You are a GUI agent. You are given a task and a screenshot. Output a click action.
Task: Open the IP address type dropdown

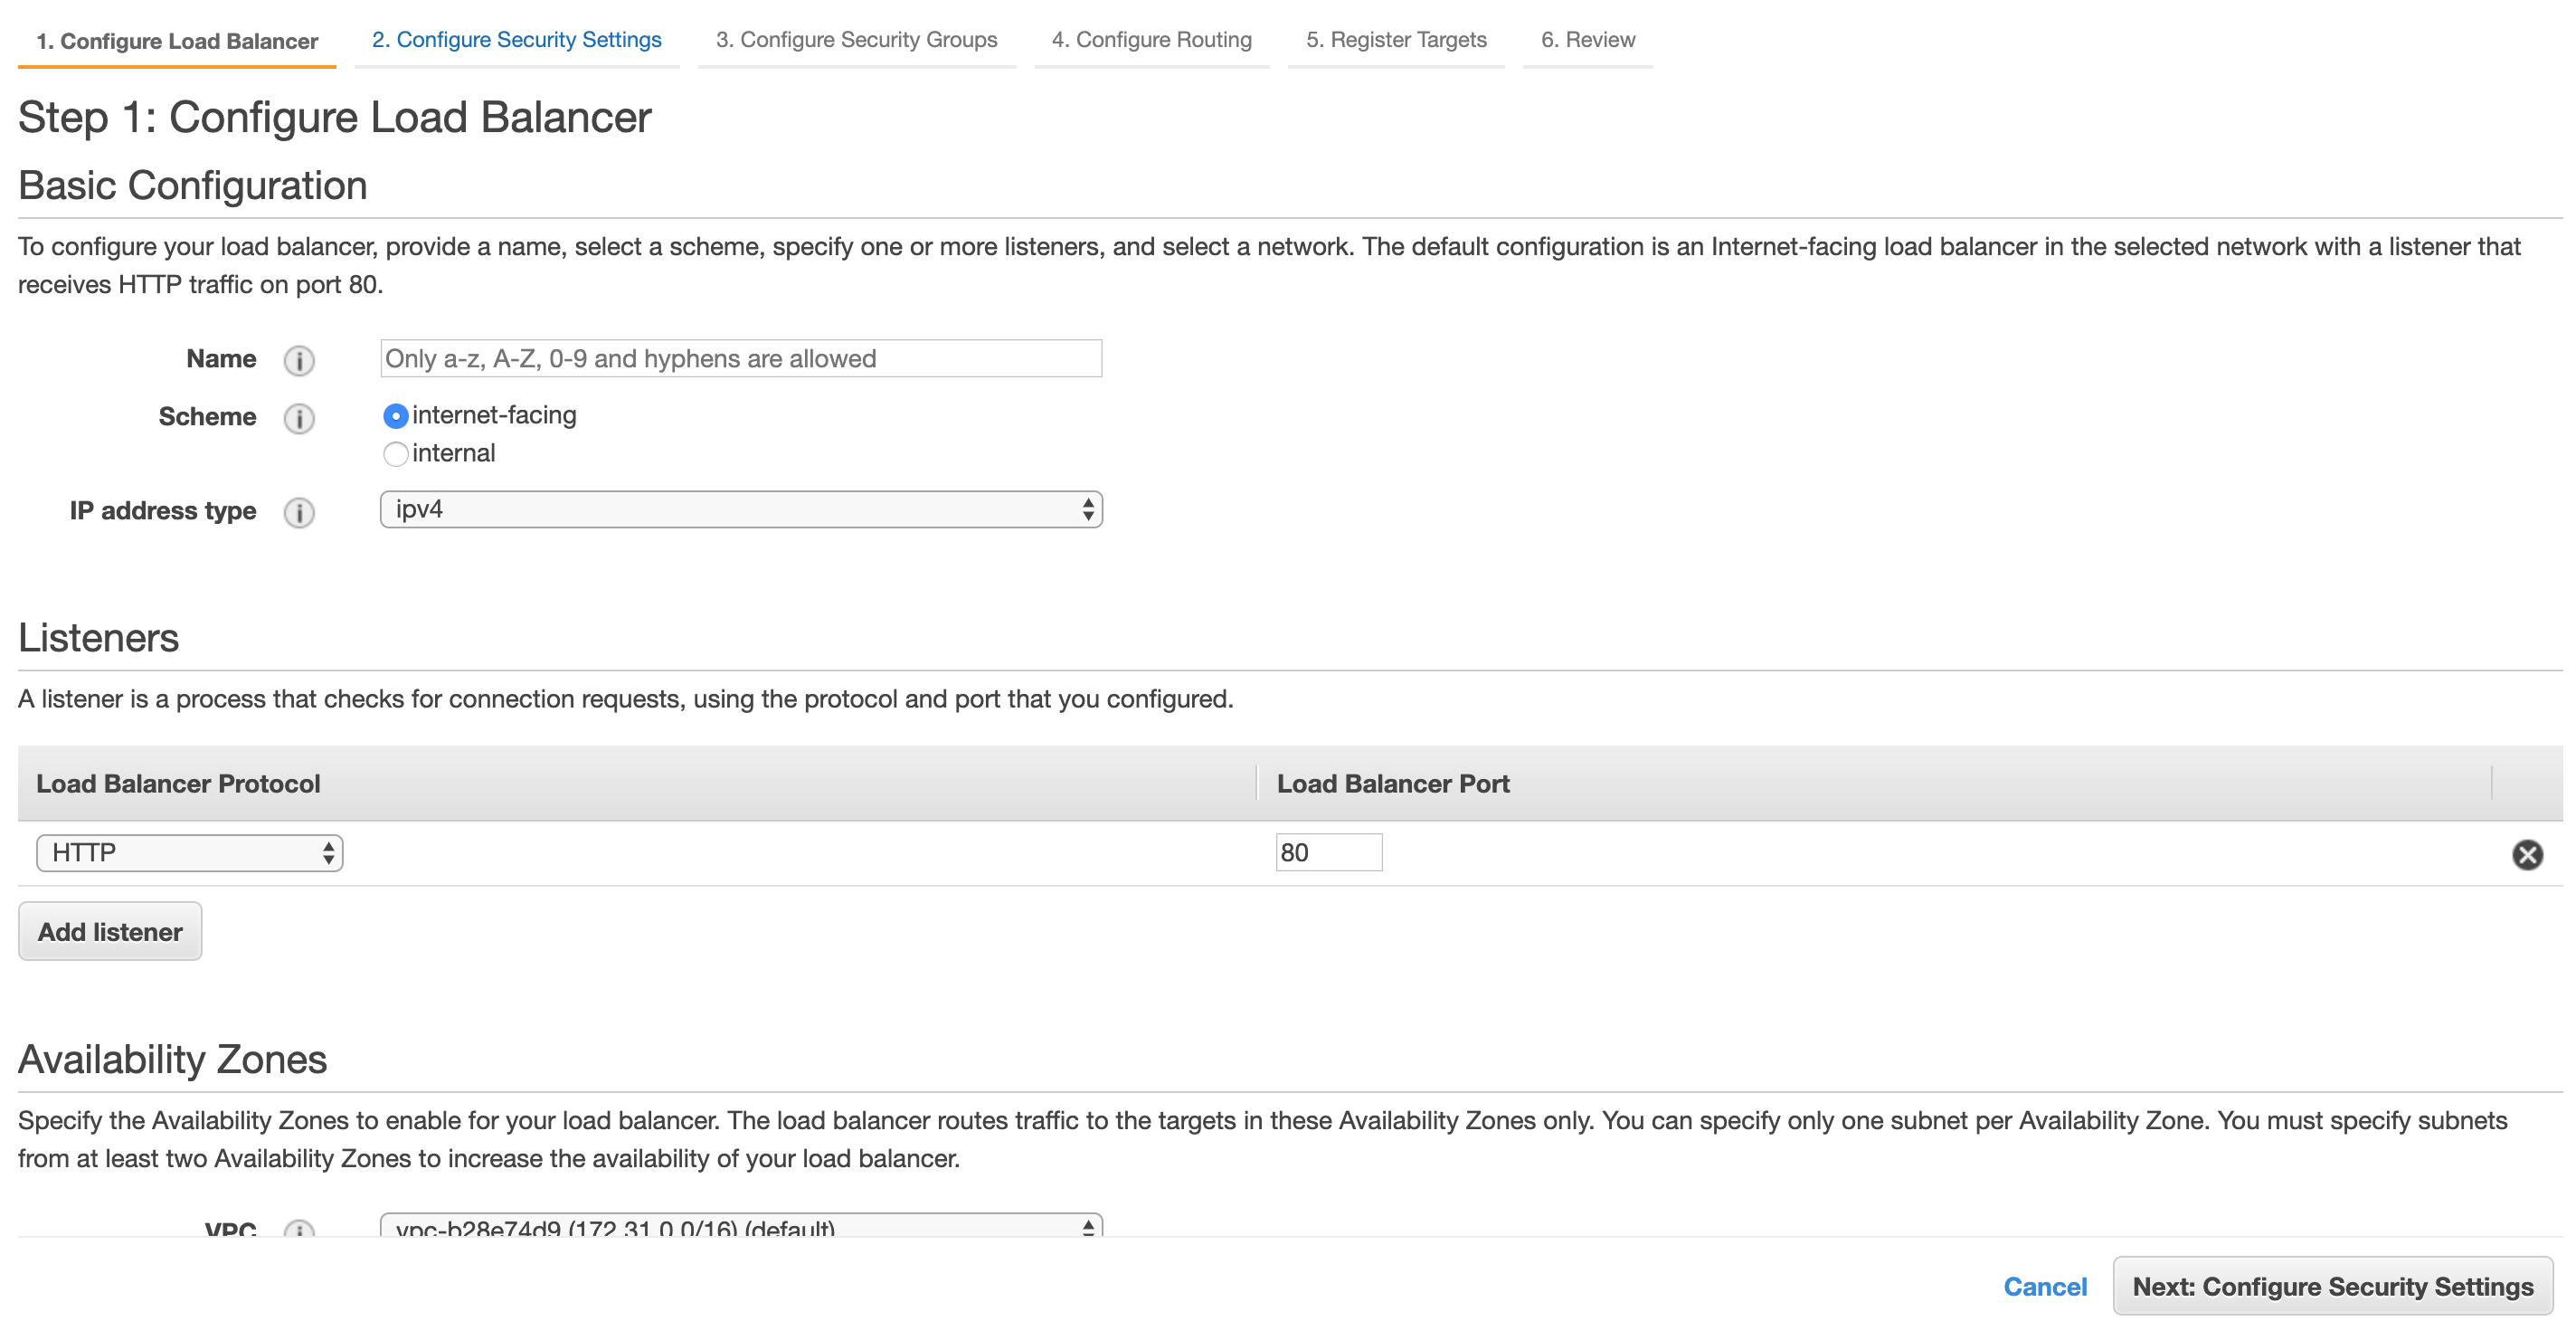tap(740, 510)
